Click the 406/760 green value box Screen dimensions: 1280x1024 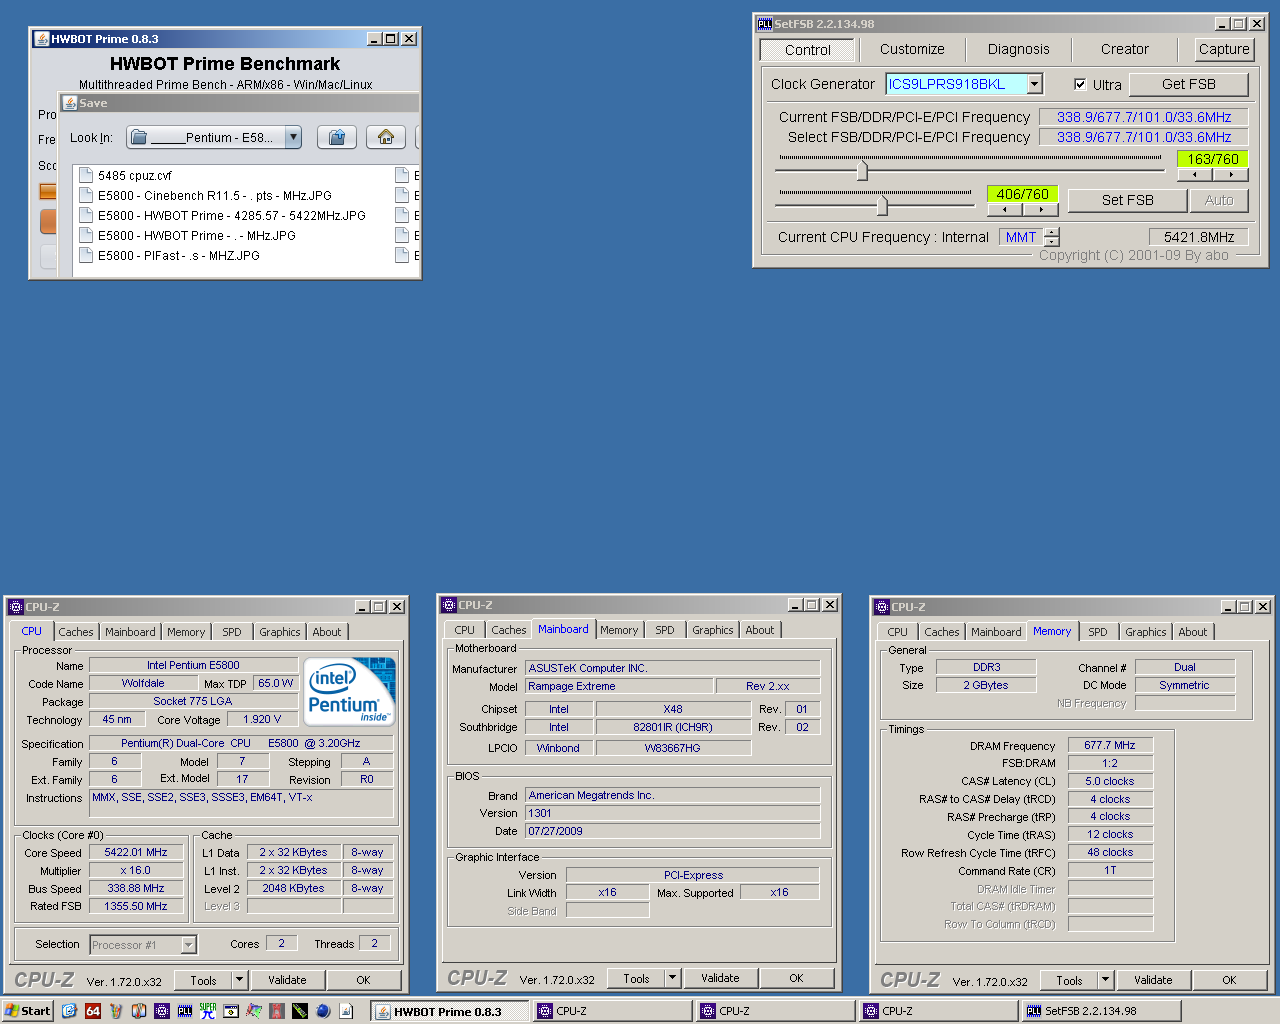pyautogui.click(x=1022, y=194)
